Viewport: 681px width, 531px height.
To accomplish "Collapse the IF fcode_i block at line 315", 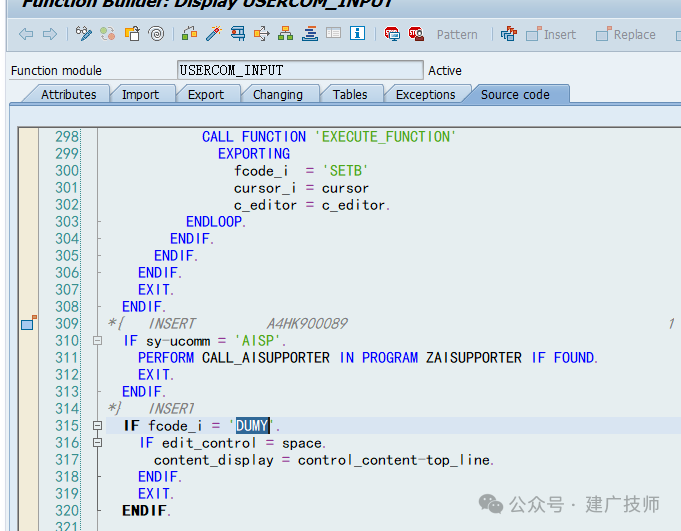I will coord(97,426).
